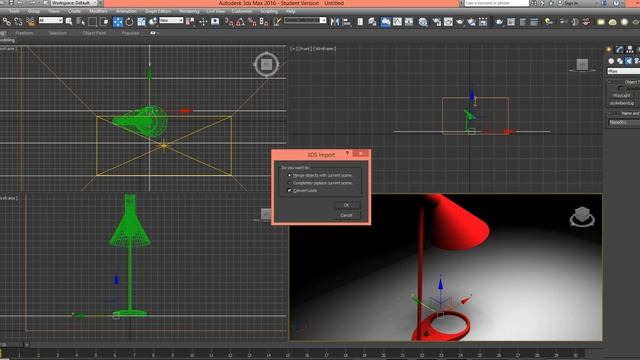
Task: Open the Front viewport [+] menu
Action: 292,49
